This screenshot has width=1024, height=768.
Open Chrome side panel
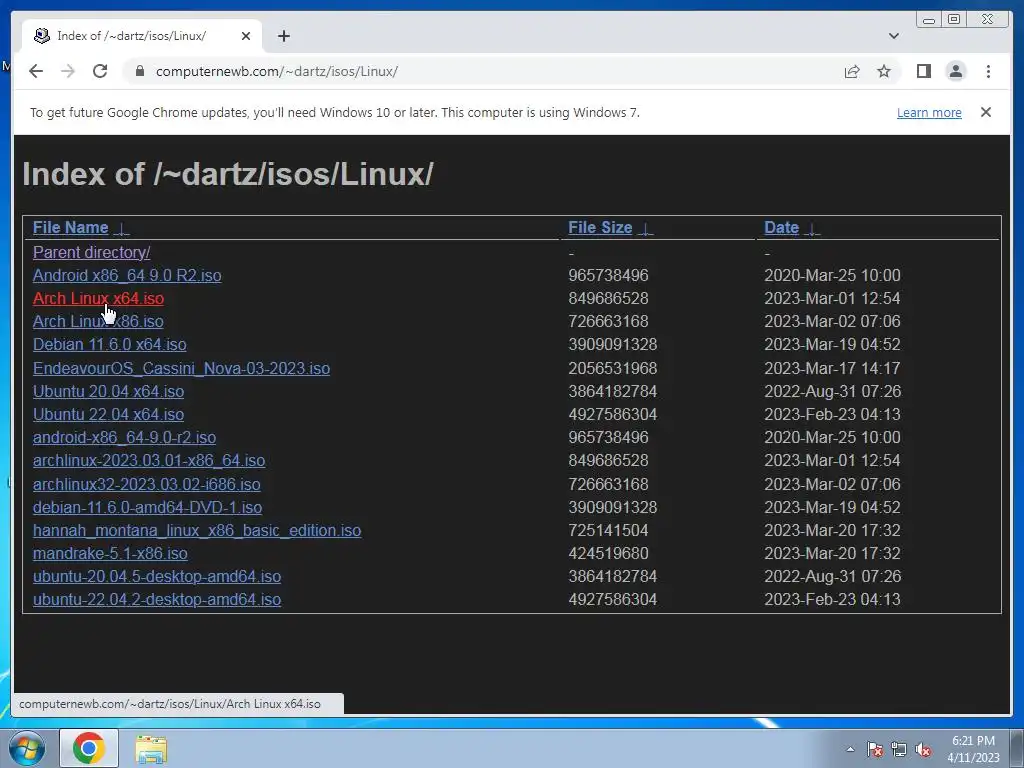(x=923, y=71)
